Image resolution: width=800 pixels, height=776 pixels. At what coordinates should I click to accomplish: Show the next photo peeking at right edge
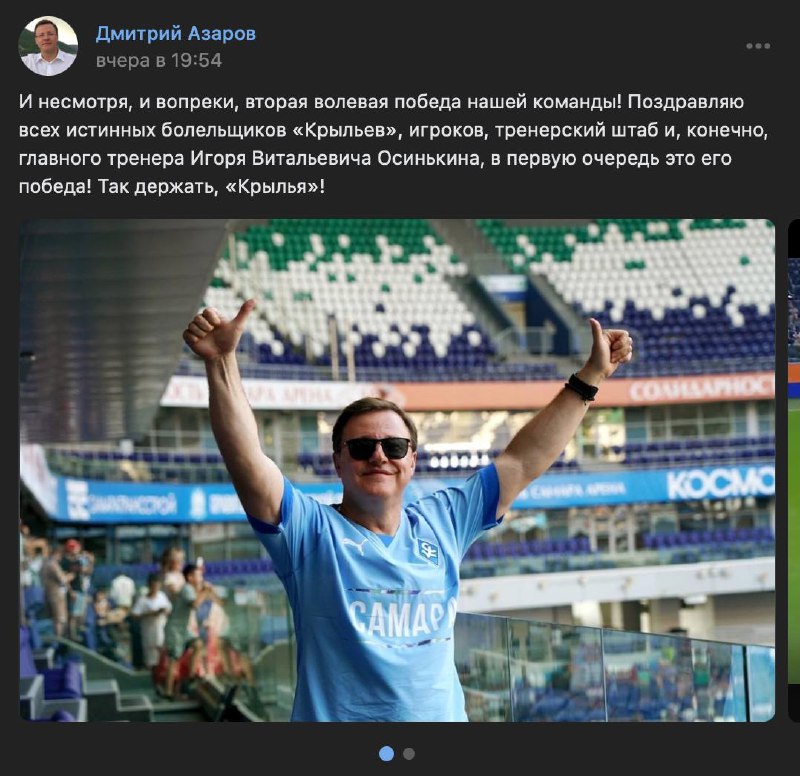[794, 470]
